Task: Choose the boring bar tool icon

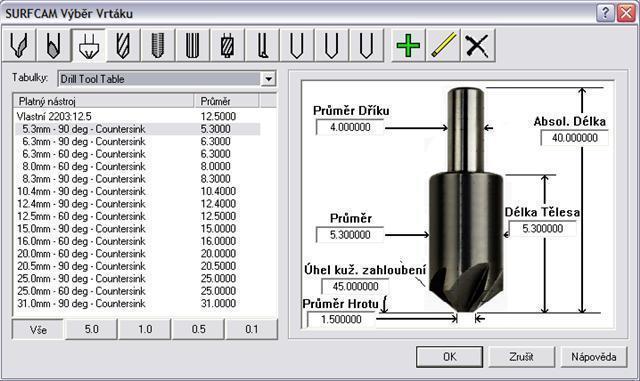Action: (x=262, y=45)
